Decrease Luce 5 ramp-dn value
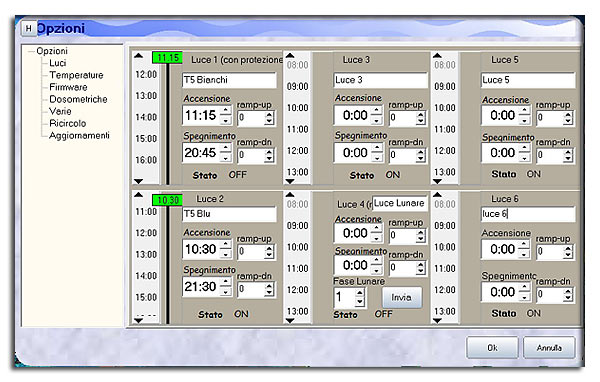600x382 pixels. [x=568, y=158]
